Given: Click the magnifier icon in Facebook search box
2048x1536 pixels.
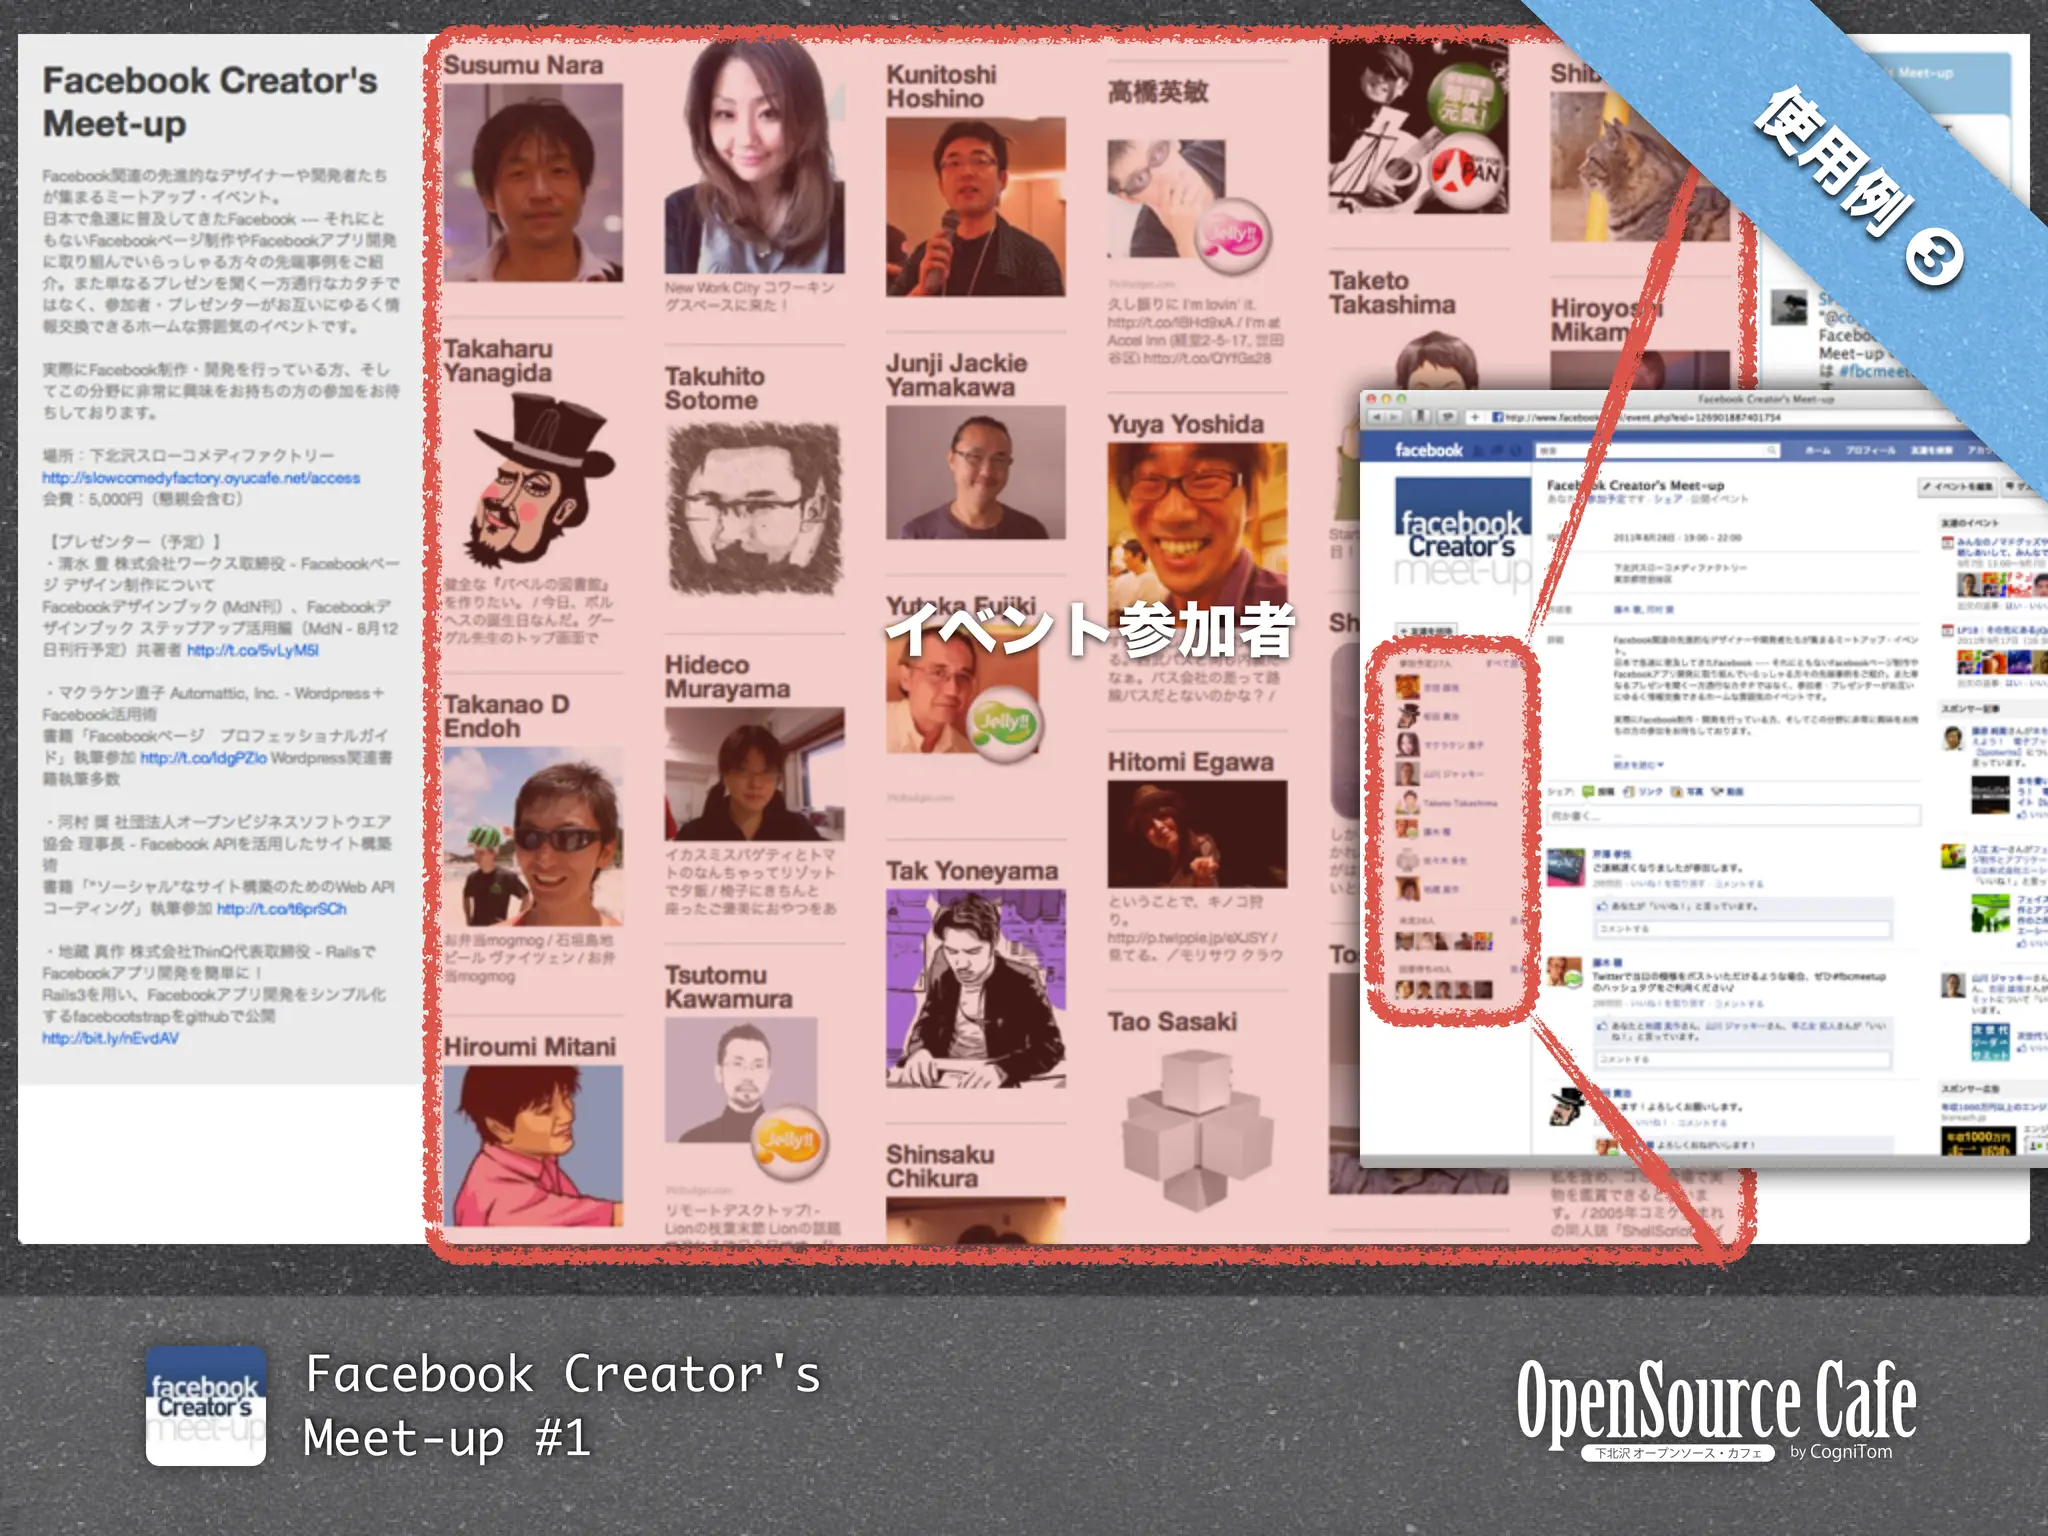Looking at the screenshot, I should [1772, 451].
